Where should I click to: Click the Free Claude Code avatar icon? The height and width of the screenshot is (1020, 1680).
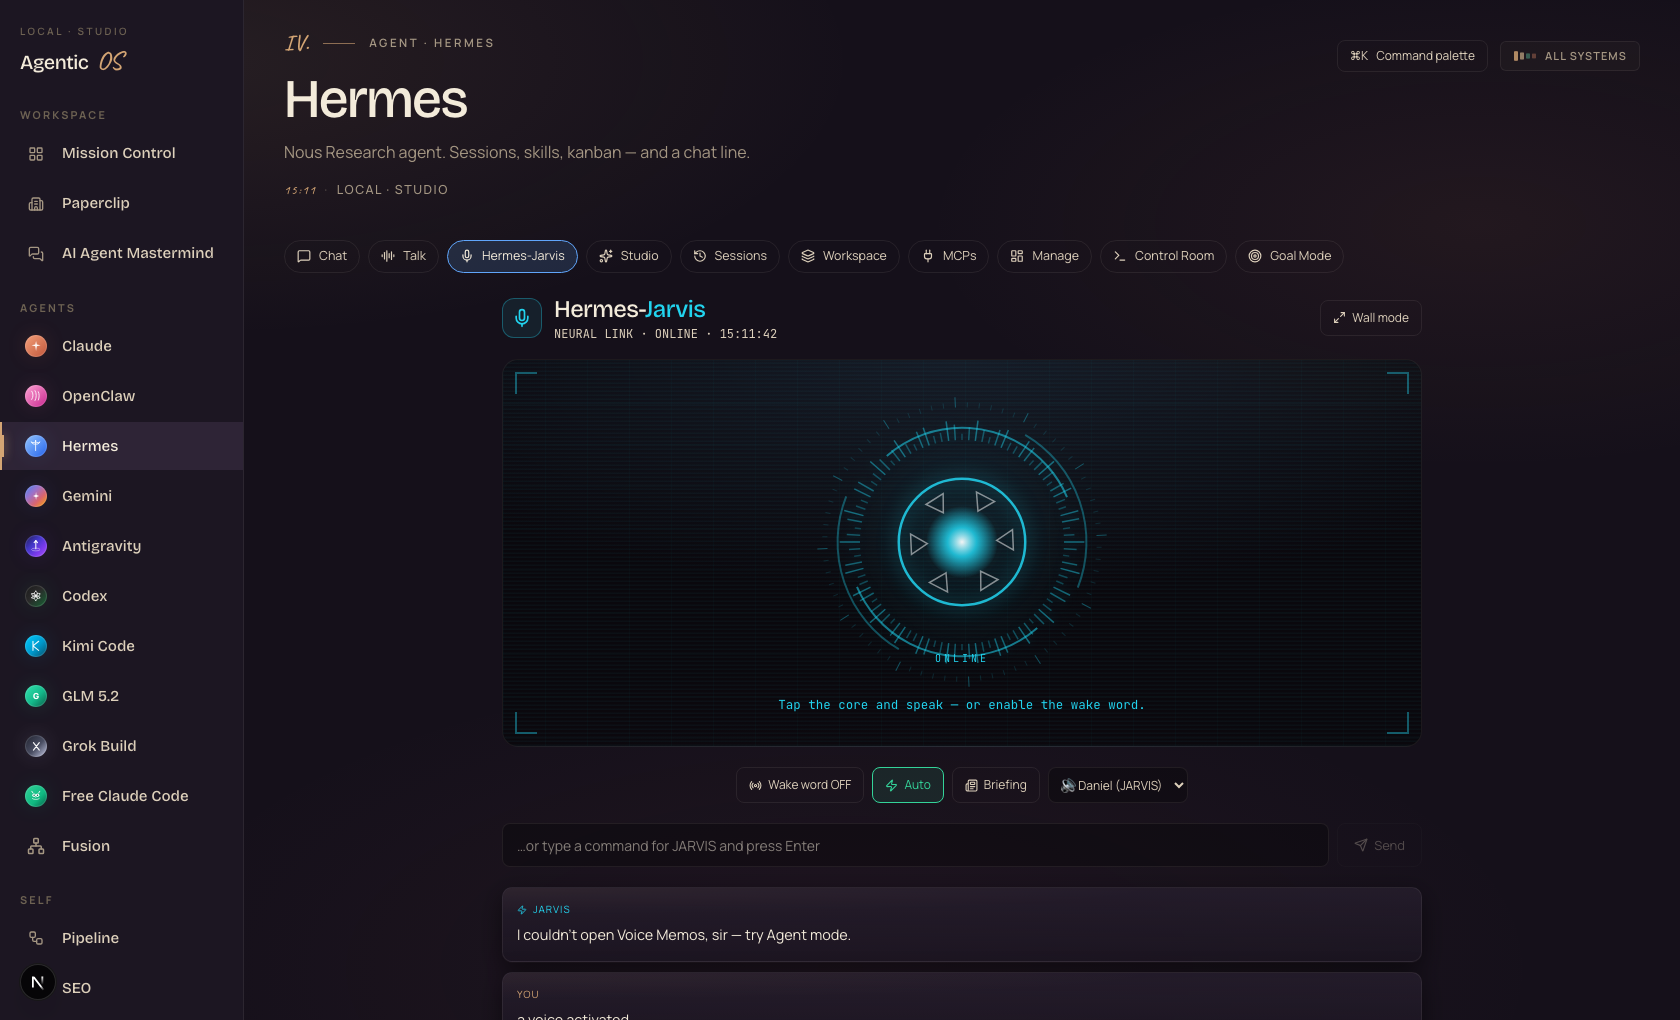pyautogui.click(x=36, y=796)
